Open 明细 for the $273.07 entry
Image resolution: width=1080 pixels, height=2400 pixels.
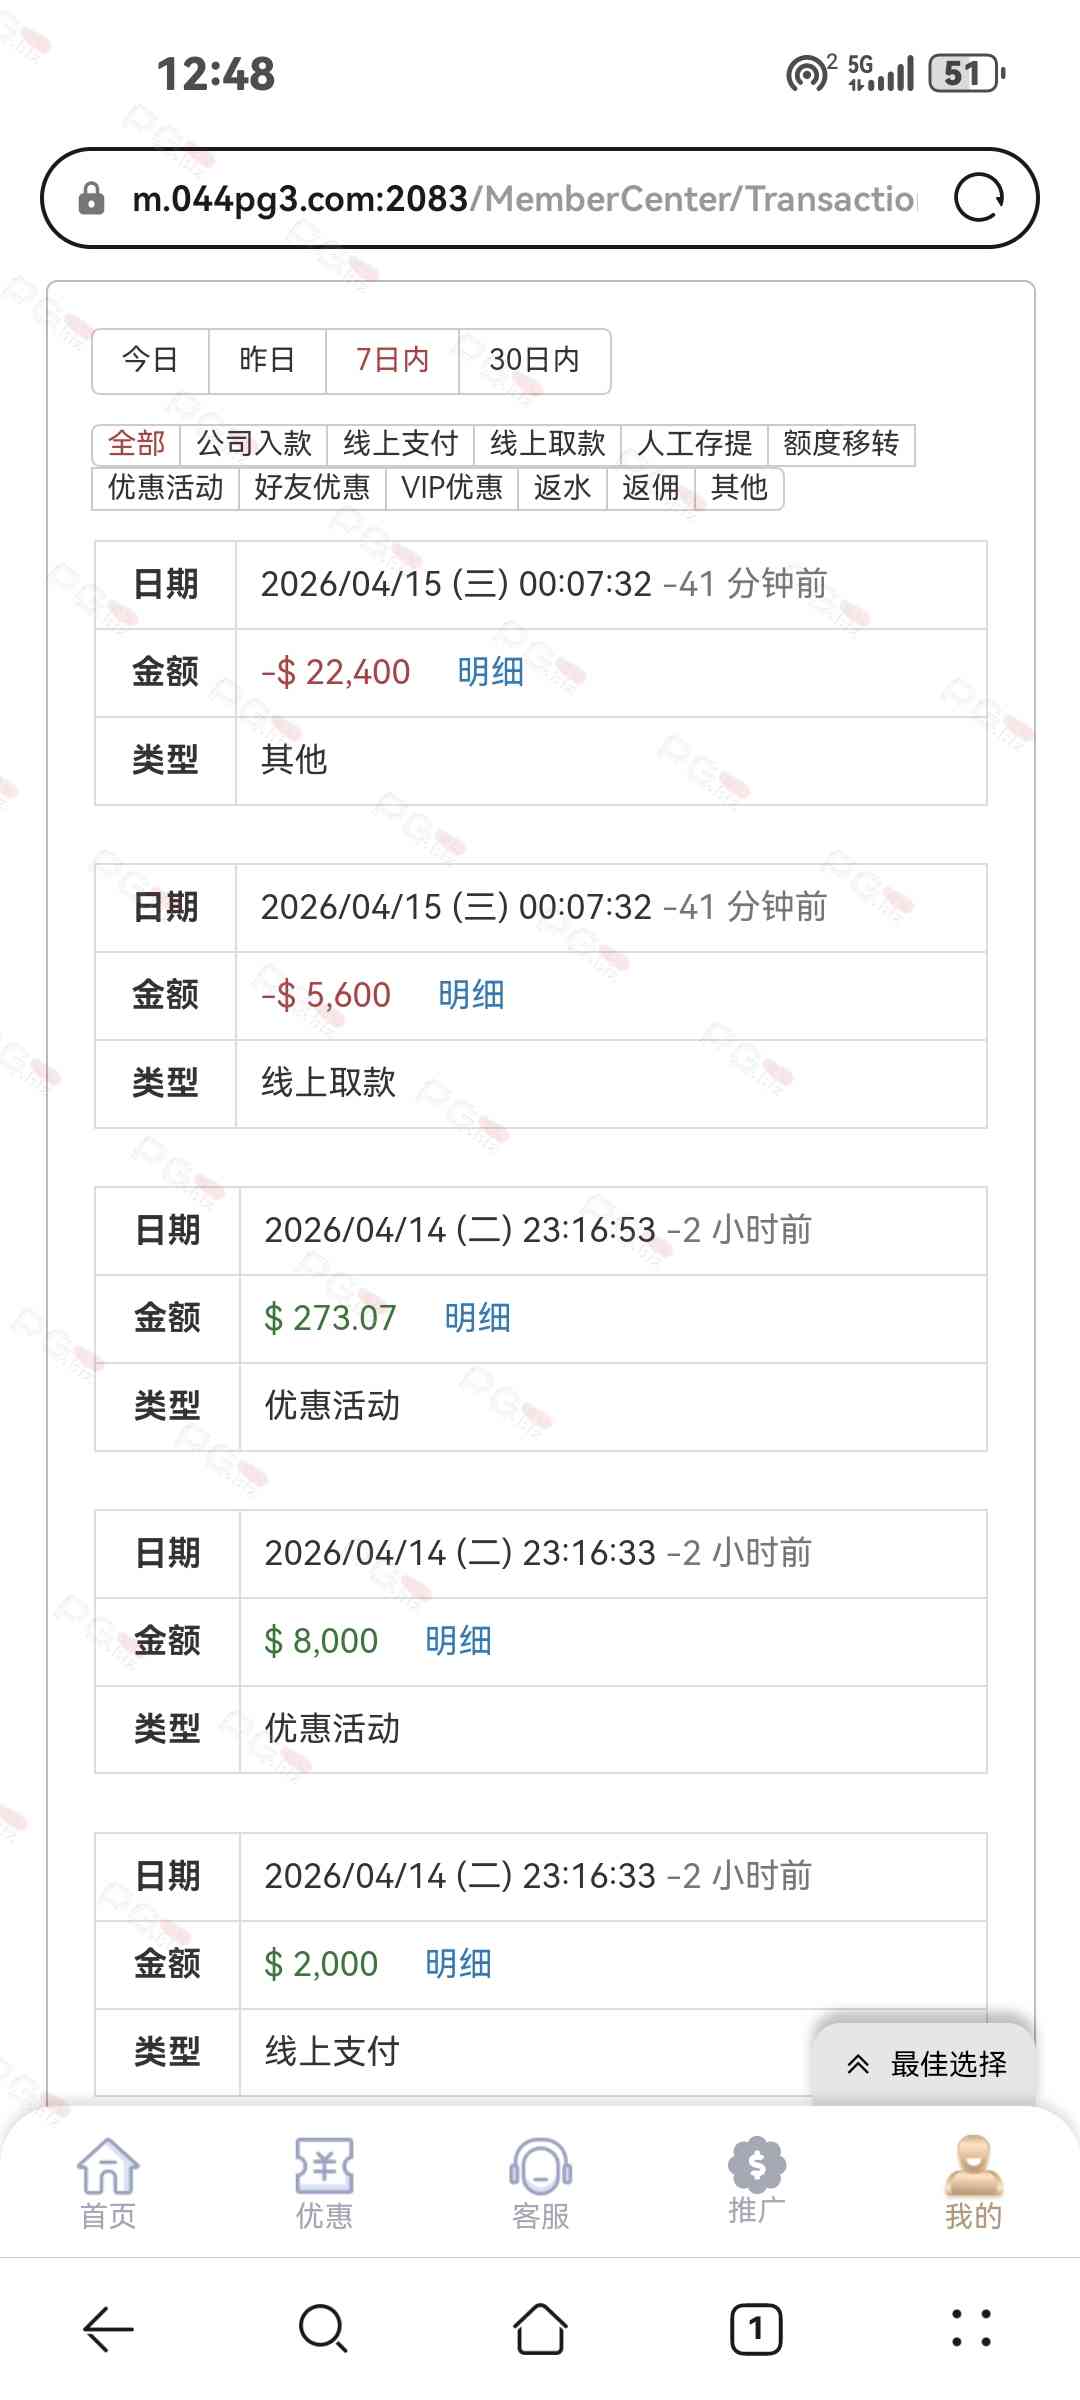477,1318
